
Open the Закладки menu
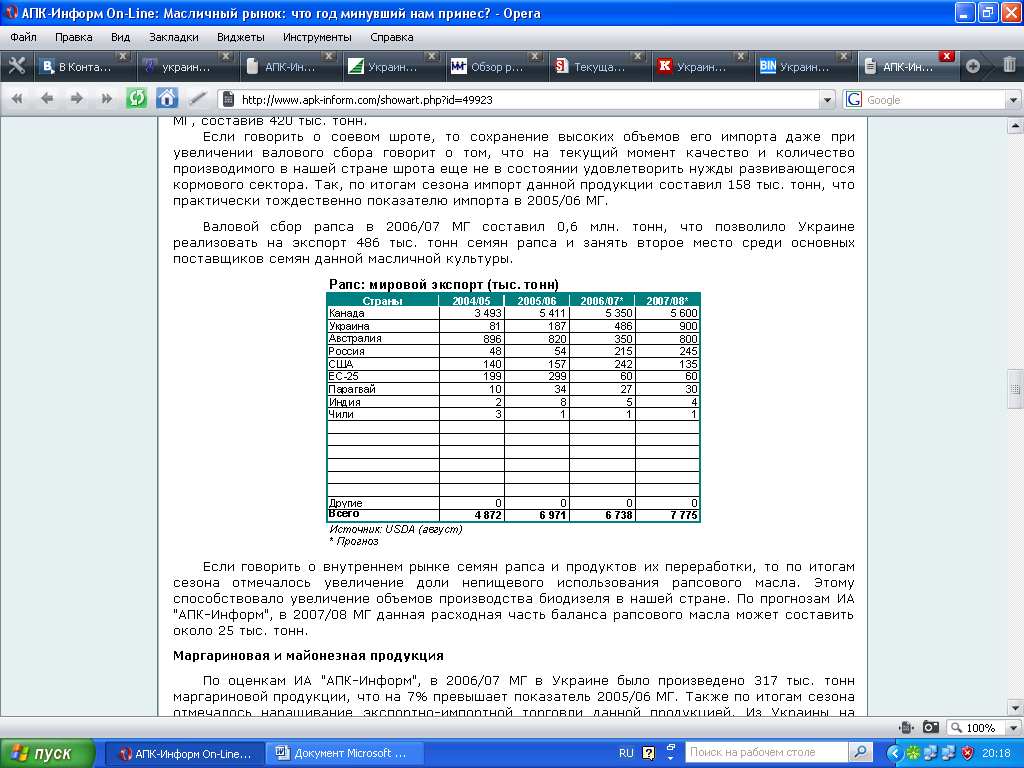174,37
